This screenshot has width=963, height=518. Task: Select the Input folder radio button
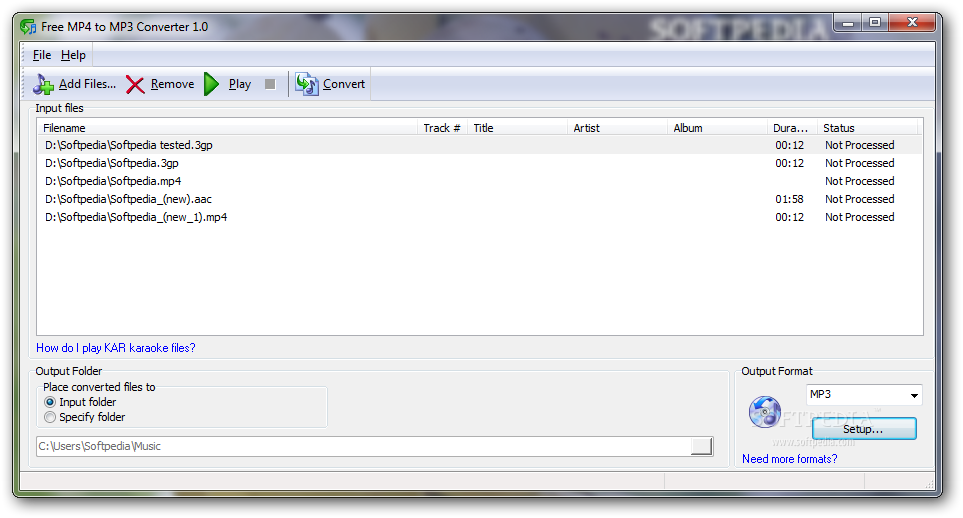pyautogui.click(x=50, y=402)
